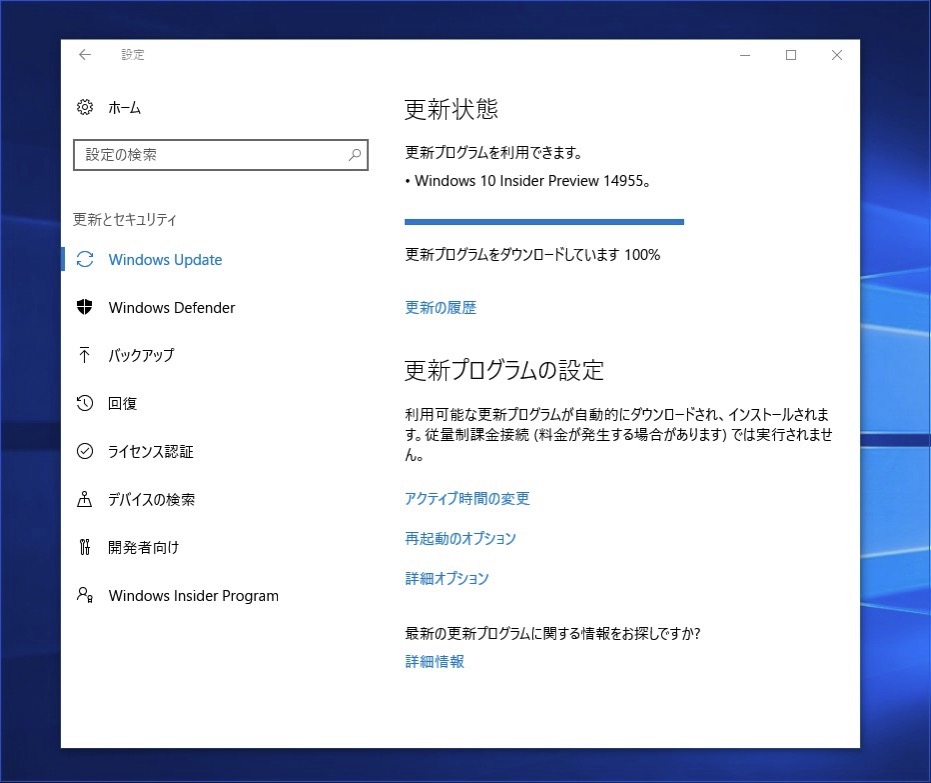Viewport: 931px width, 783px height.
Task: Click the recovery clock icon
Action: coord(85,403)
